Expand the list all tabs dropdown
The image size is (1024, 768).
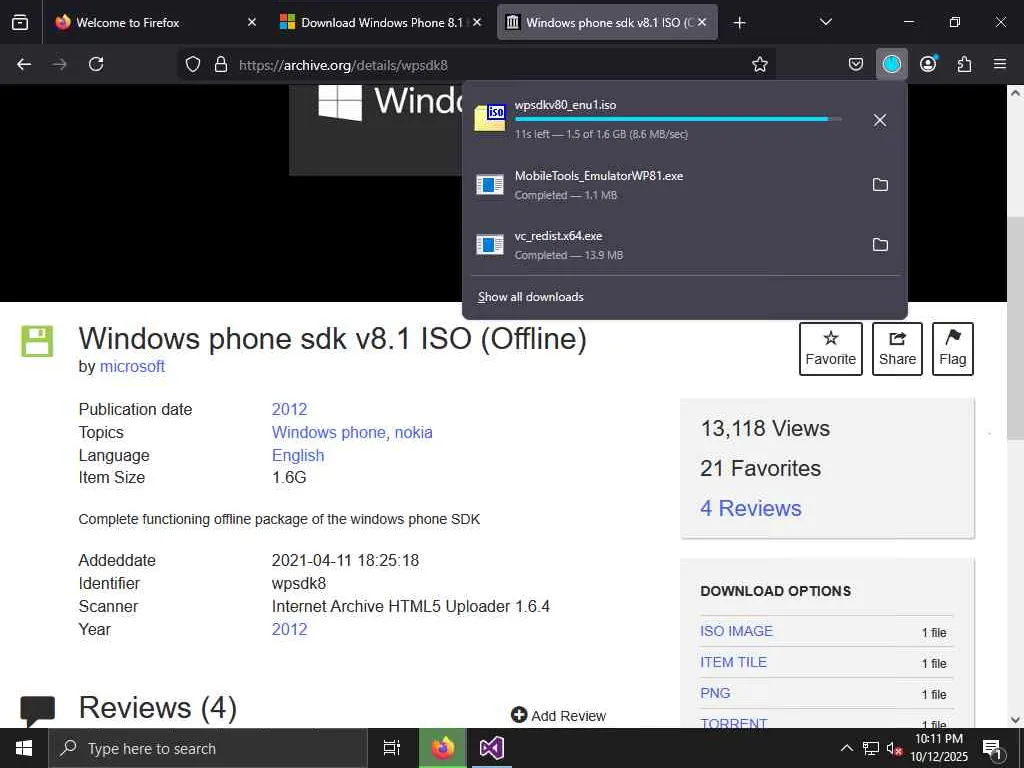pyautogui.click(x=825, y=22)
